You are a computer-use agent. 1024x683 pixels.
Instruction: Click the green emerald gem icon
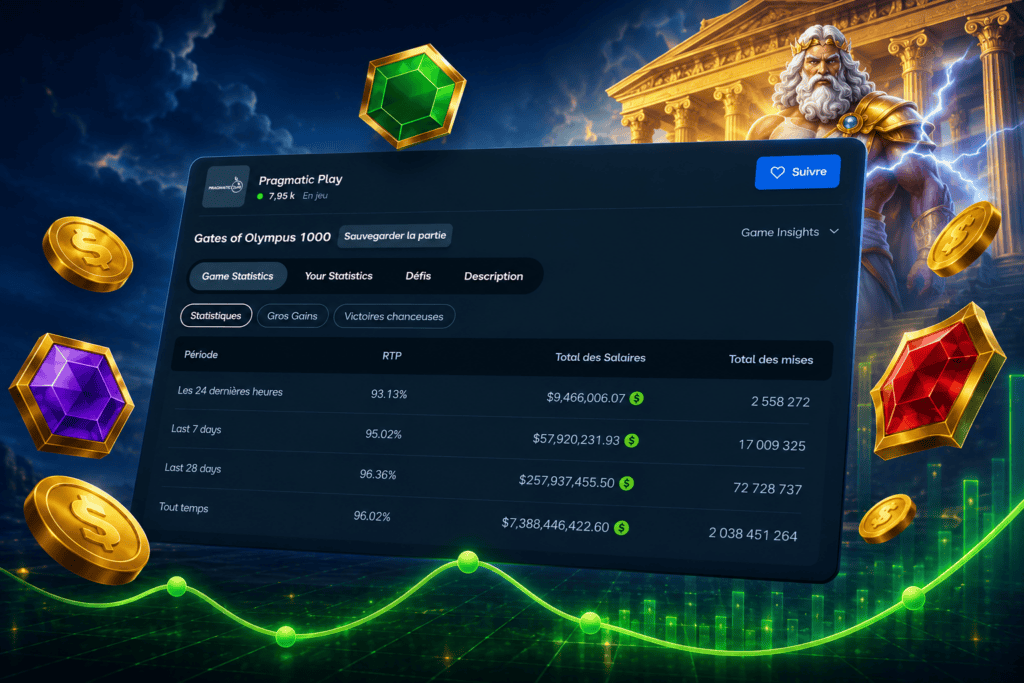pyautogui.click(x=412, y=96)
